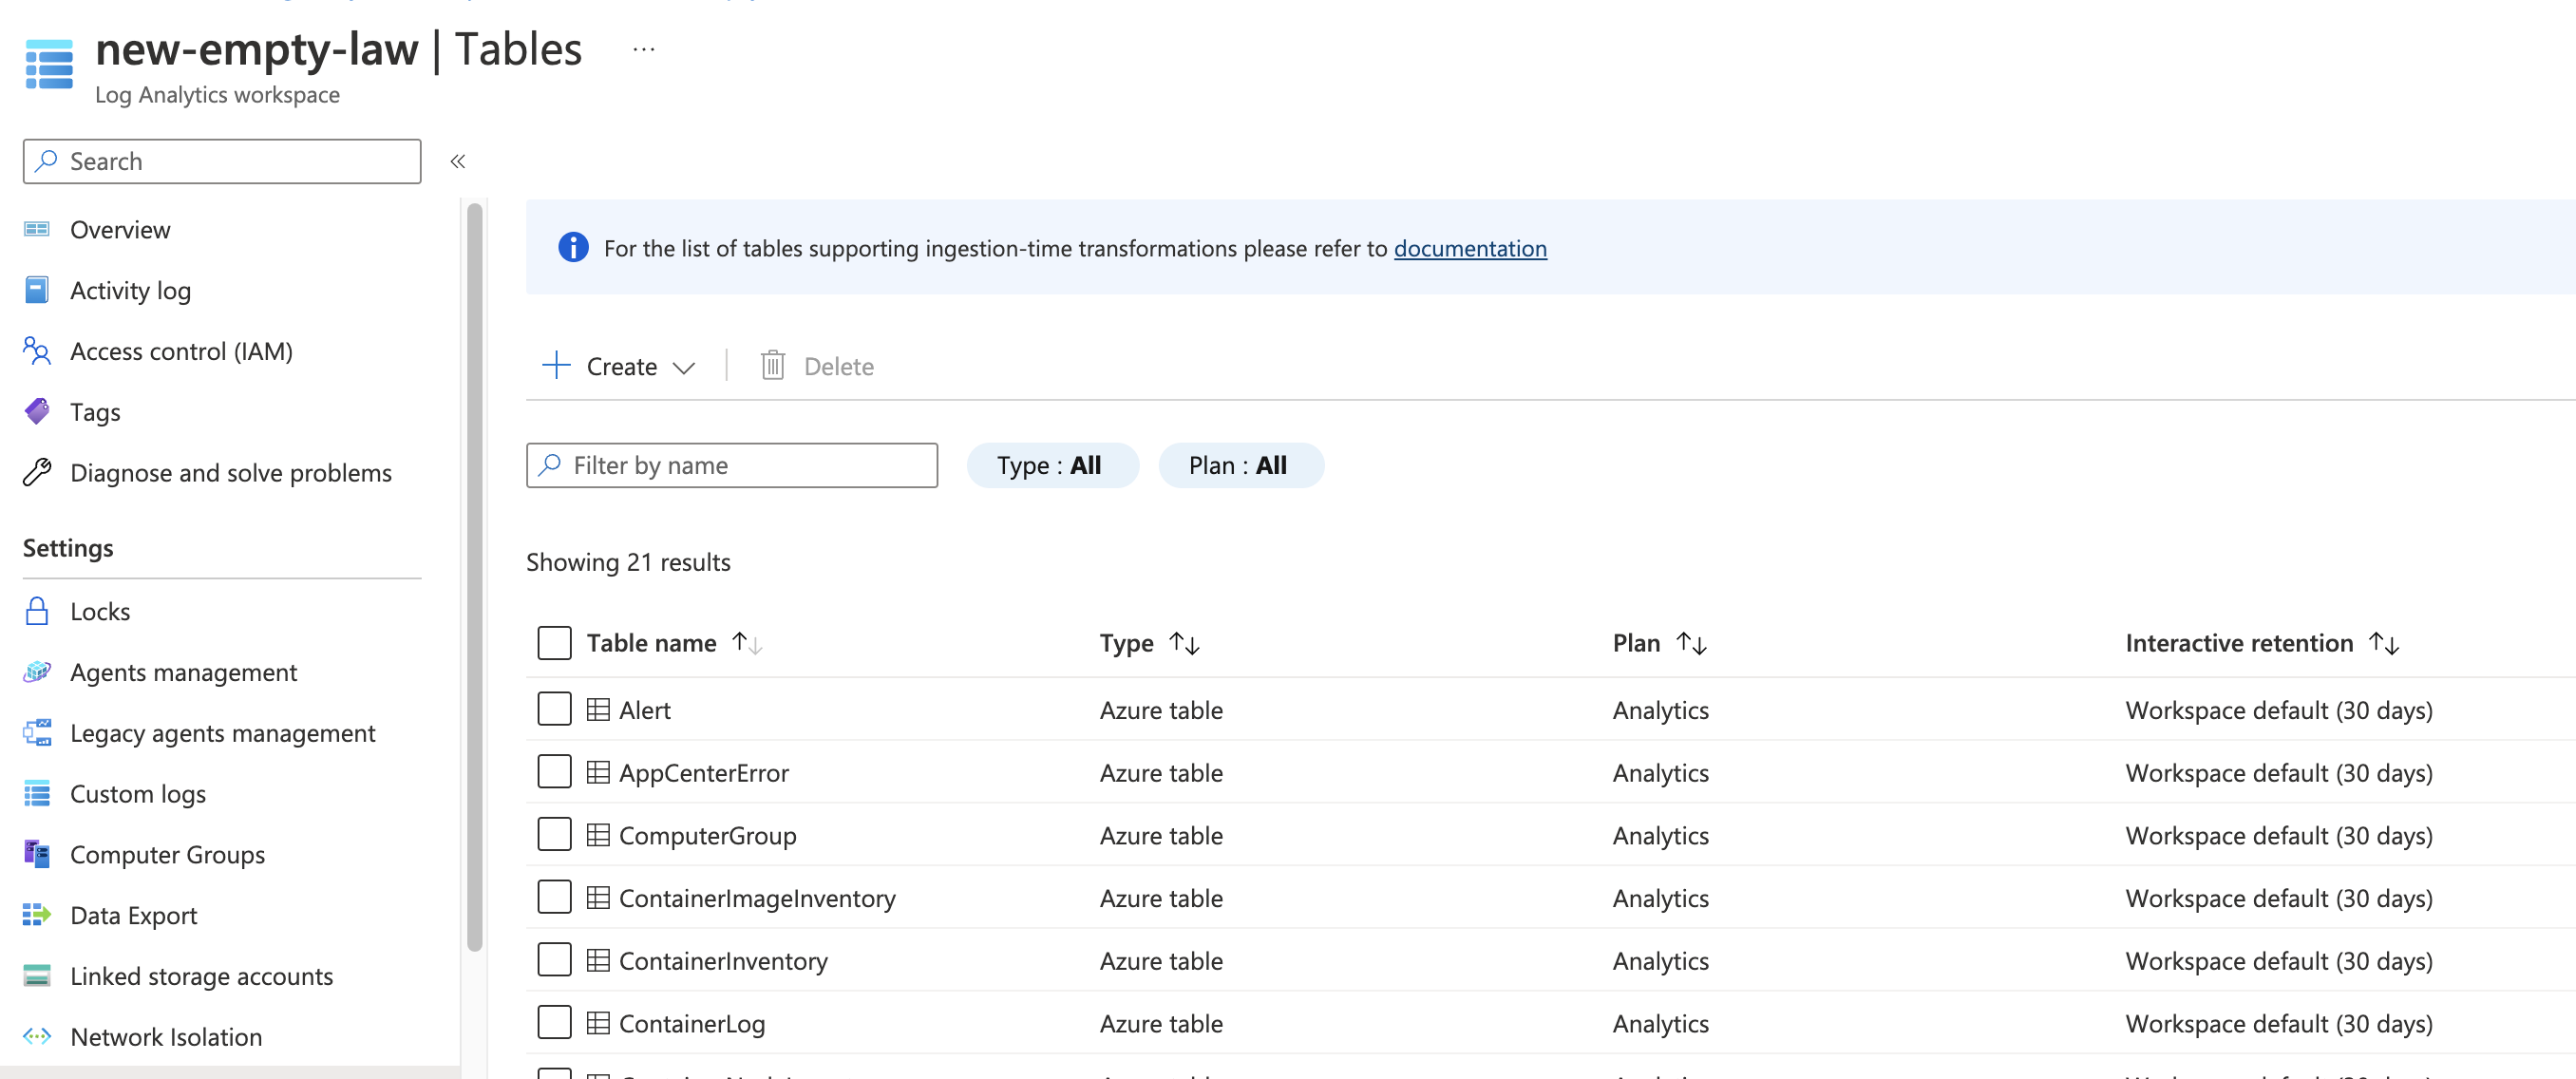
Task: Click the plus icon for Create
Action: 556,365
